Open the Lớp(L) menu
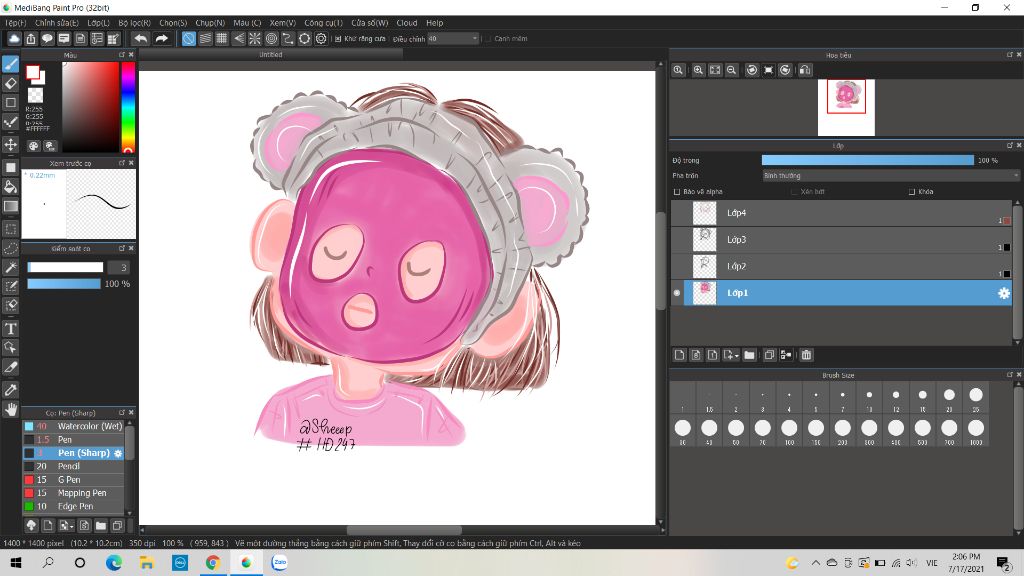This screenshot has height=576, width=1024. [x=99, y=23]
